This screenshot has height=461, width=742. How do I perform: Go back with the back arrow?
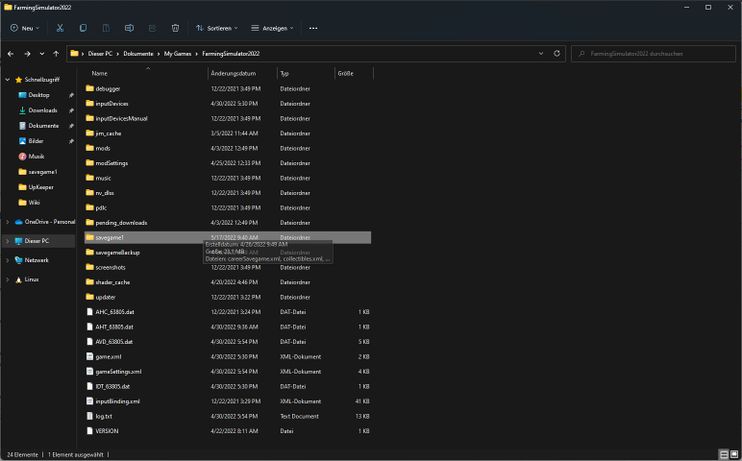coord(10,54)
